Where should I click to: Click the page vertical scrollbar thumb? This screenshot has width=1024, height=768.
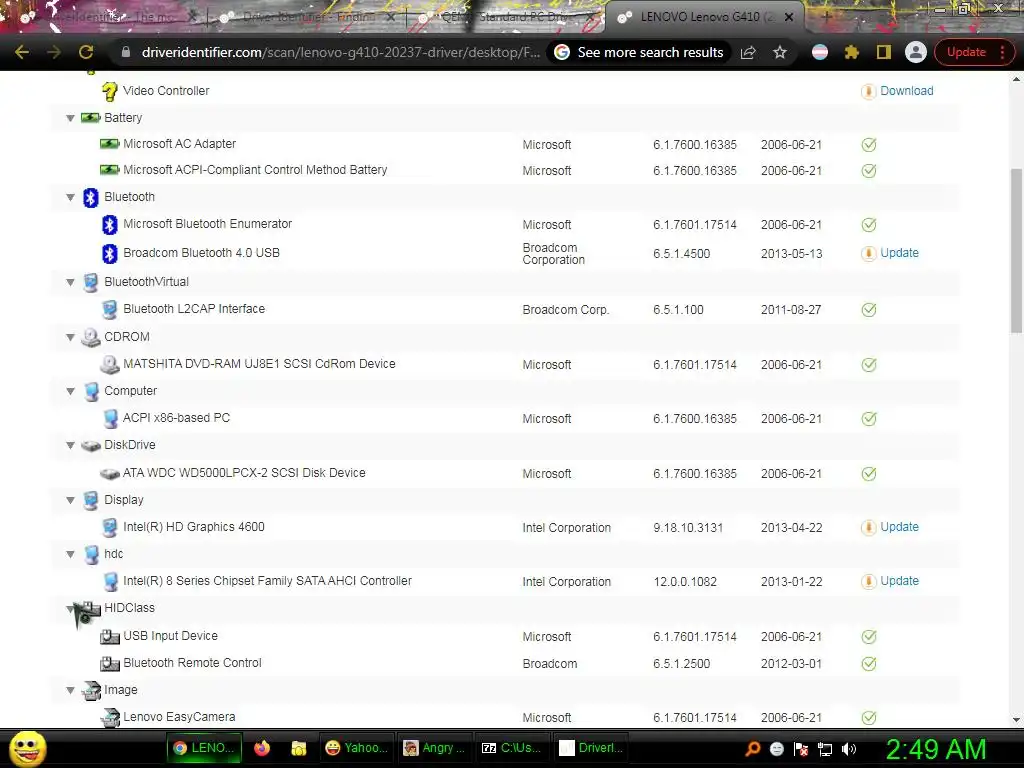point(1016,251)
